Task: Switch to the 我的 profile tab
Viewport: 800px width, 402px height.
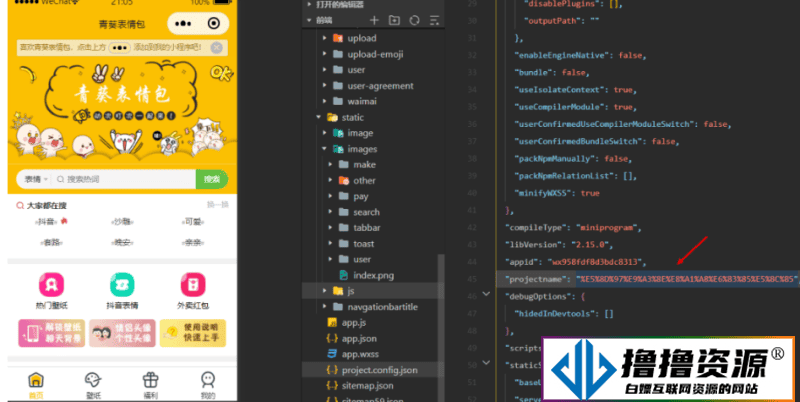Action: (208, 380)
